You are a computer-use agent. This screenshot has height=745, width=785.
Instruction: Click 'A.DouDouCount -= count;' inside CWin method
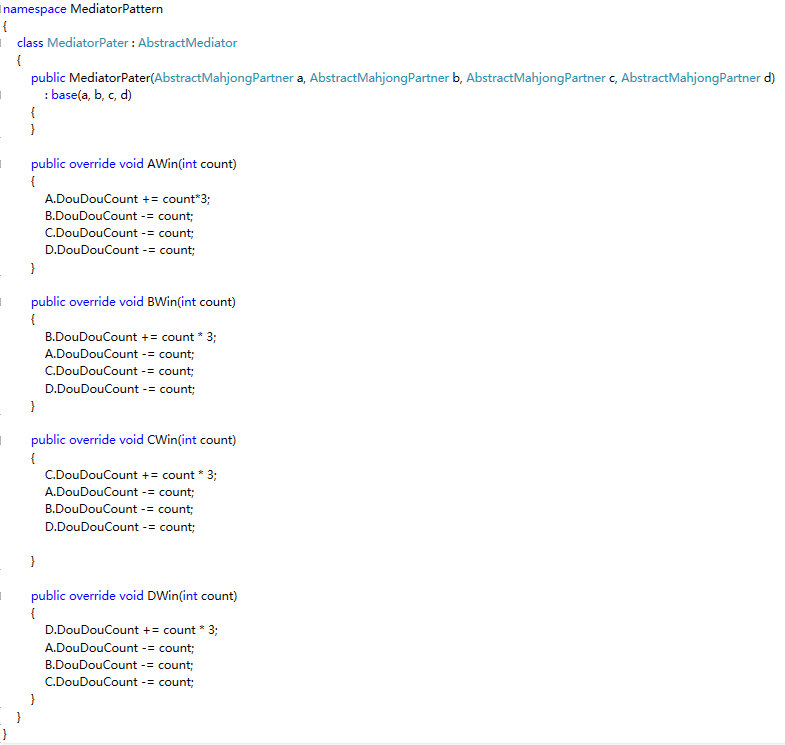(120, 493)
